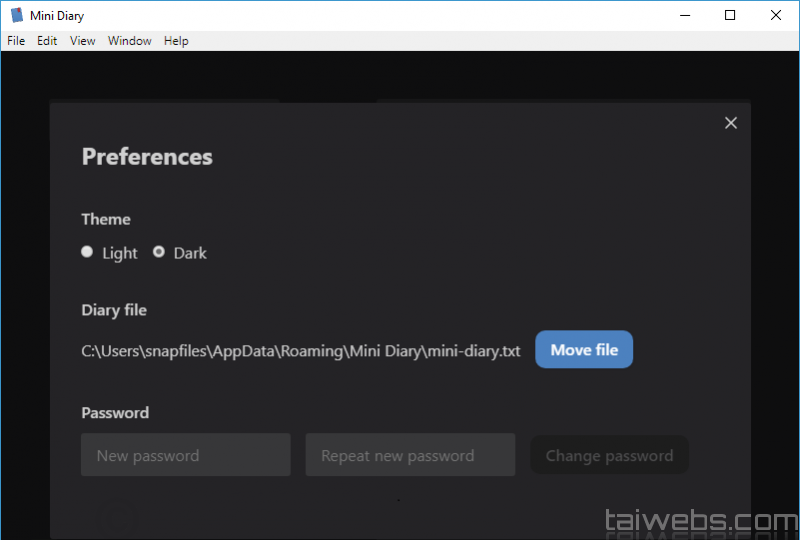Click the Mini Diary app icon in title bar

click(17, 15)
